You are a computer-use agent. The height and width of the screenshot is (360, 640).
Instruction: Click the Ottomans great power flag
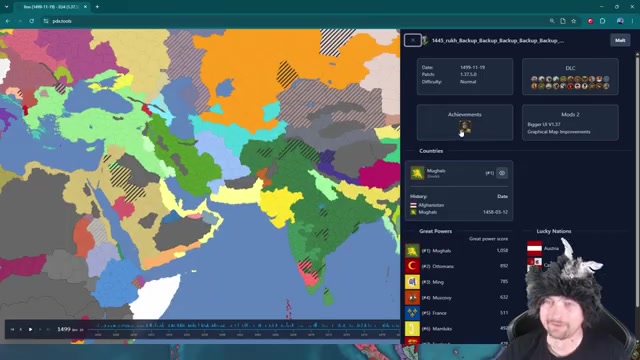pos(412,266)
